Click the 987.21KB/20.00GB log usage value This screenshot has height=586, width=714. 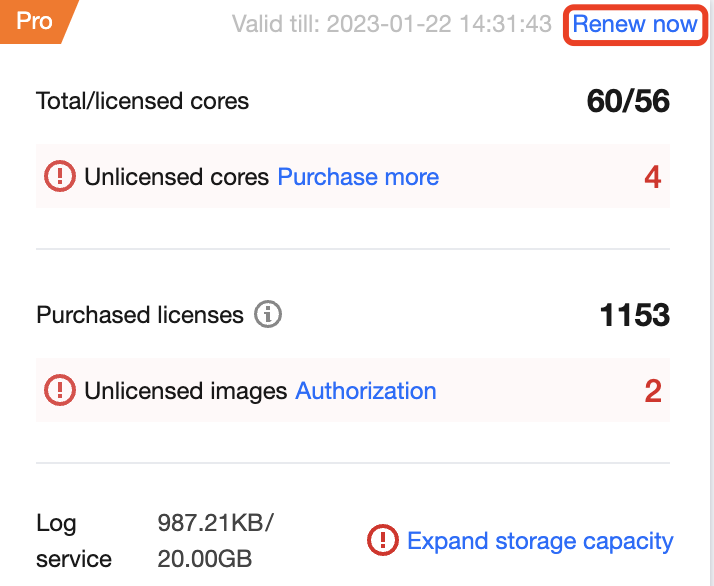click(x=215, y=541)
